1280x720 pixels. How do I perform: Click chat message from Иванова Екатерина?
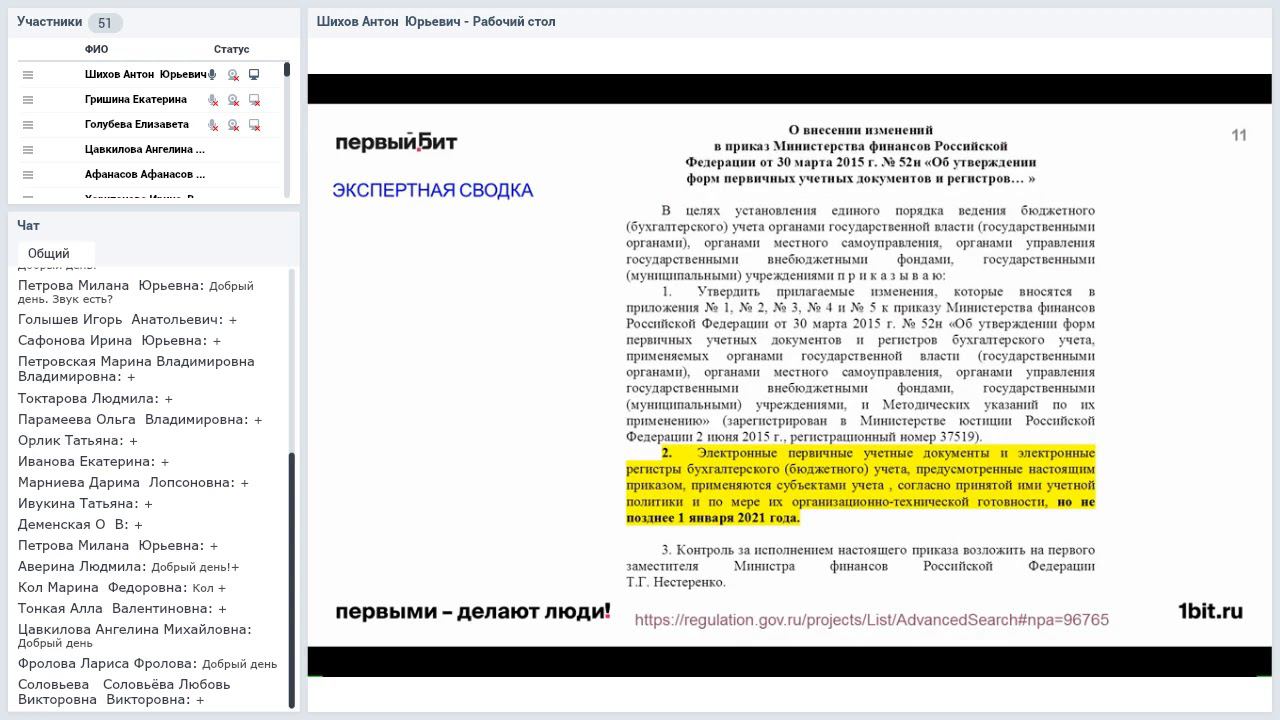coord(93,462)
